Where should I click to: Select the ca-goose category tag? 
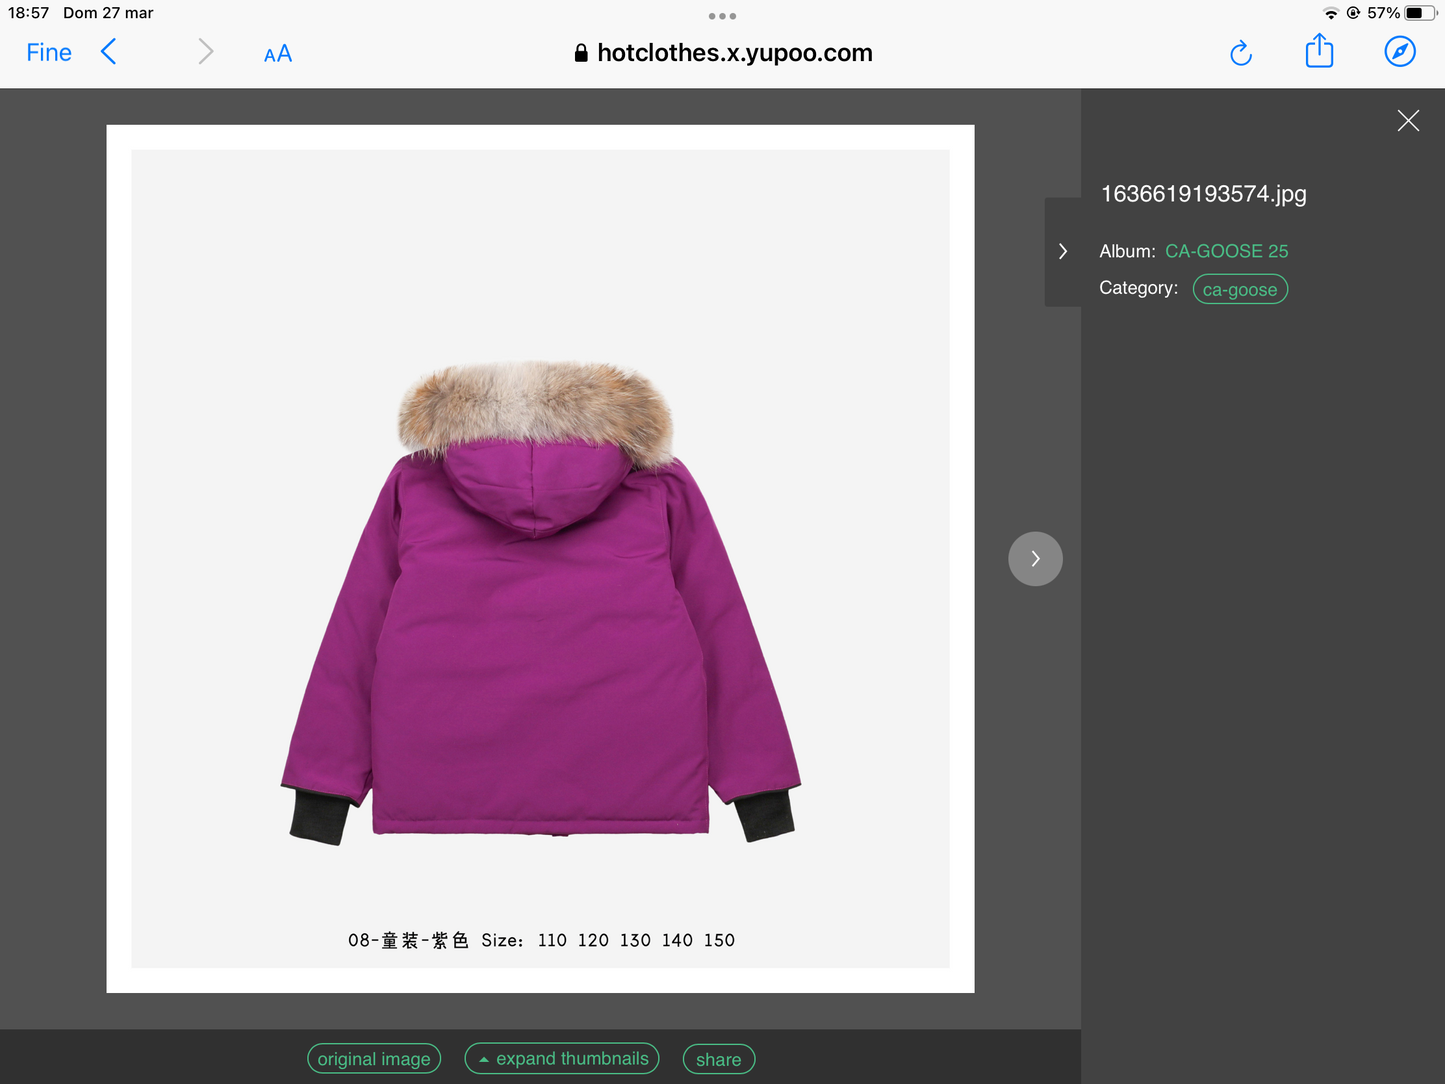pyautogui.click(x=1240, y=289)
